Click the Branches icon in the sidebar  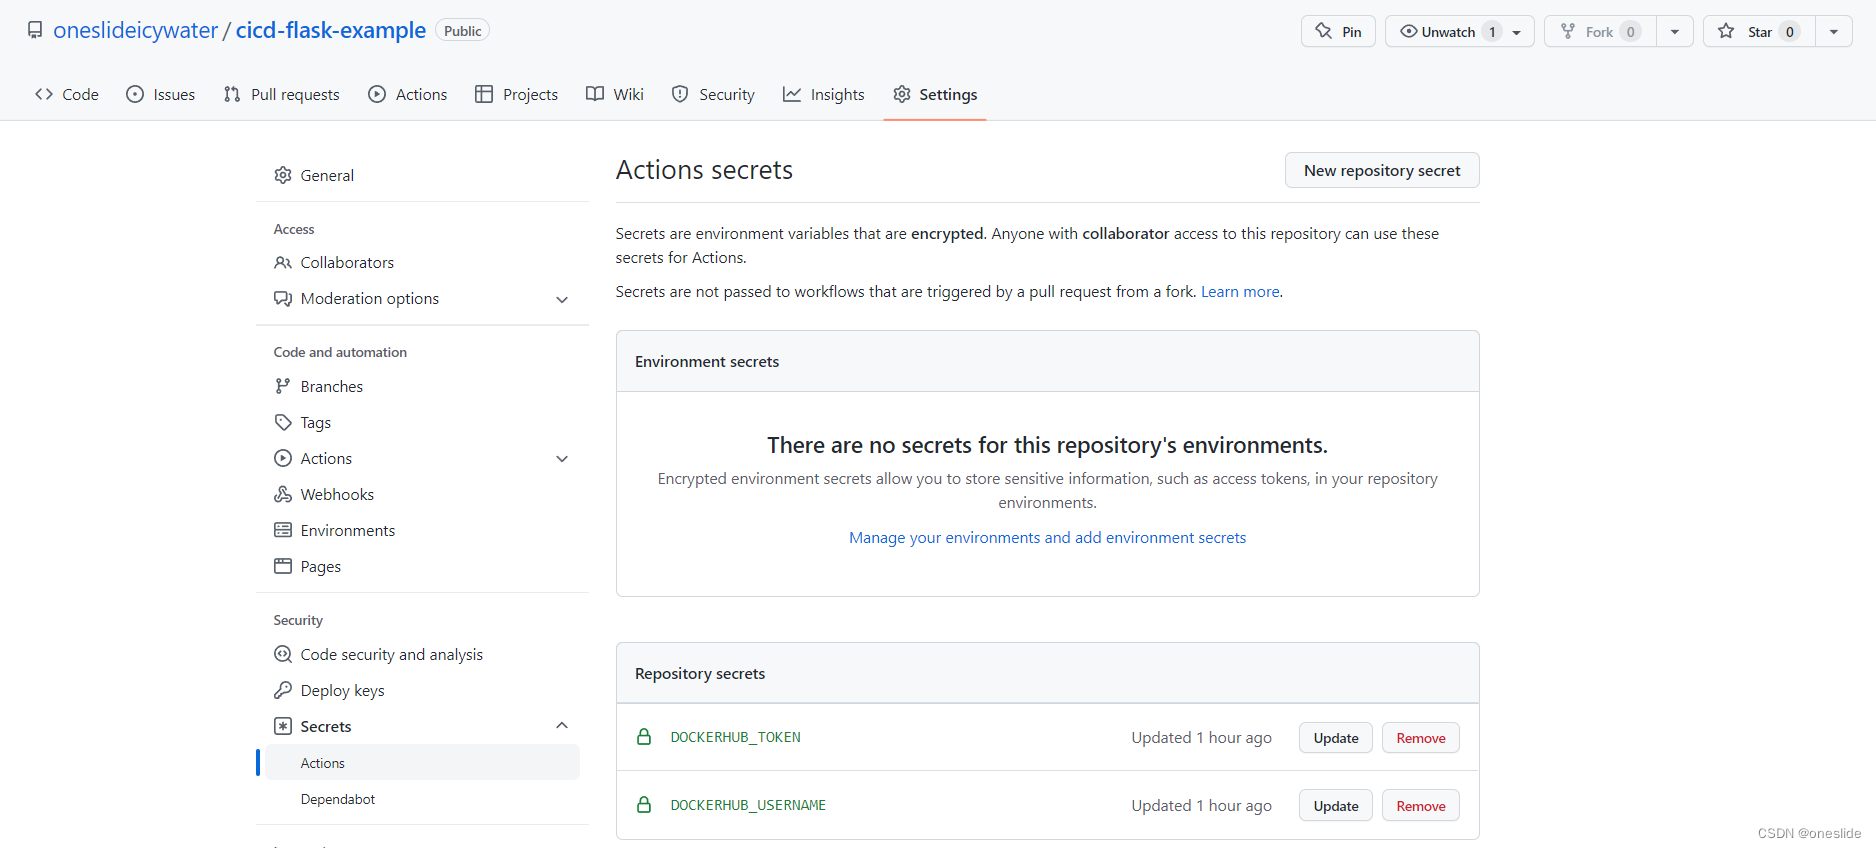[x=283, y=386]
